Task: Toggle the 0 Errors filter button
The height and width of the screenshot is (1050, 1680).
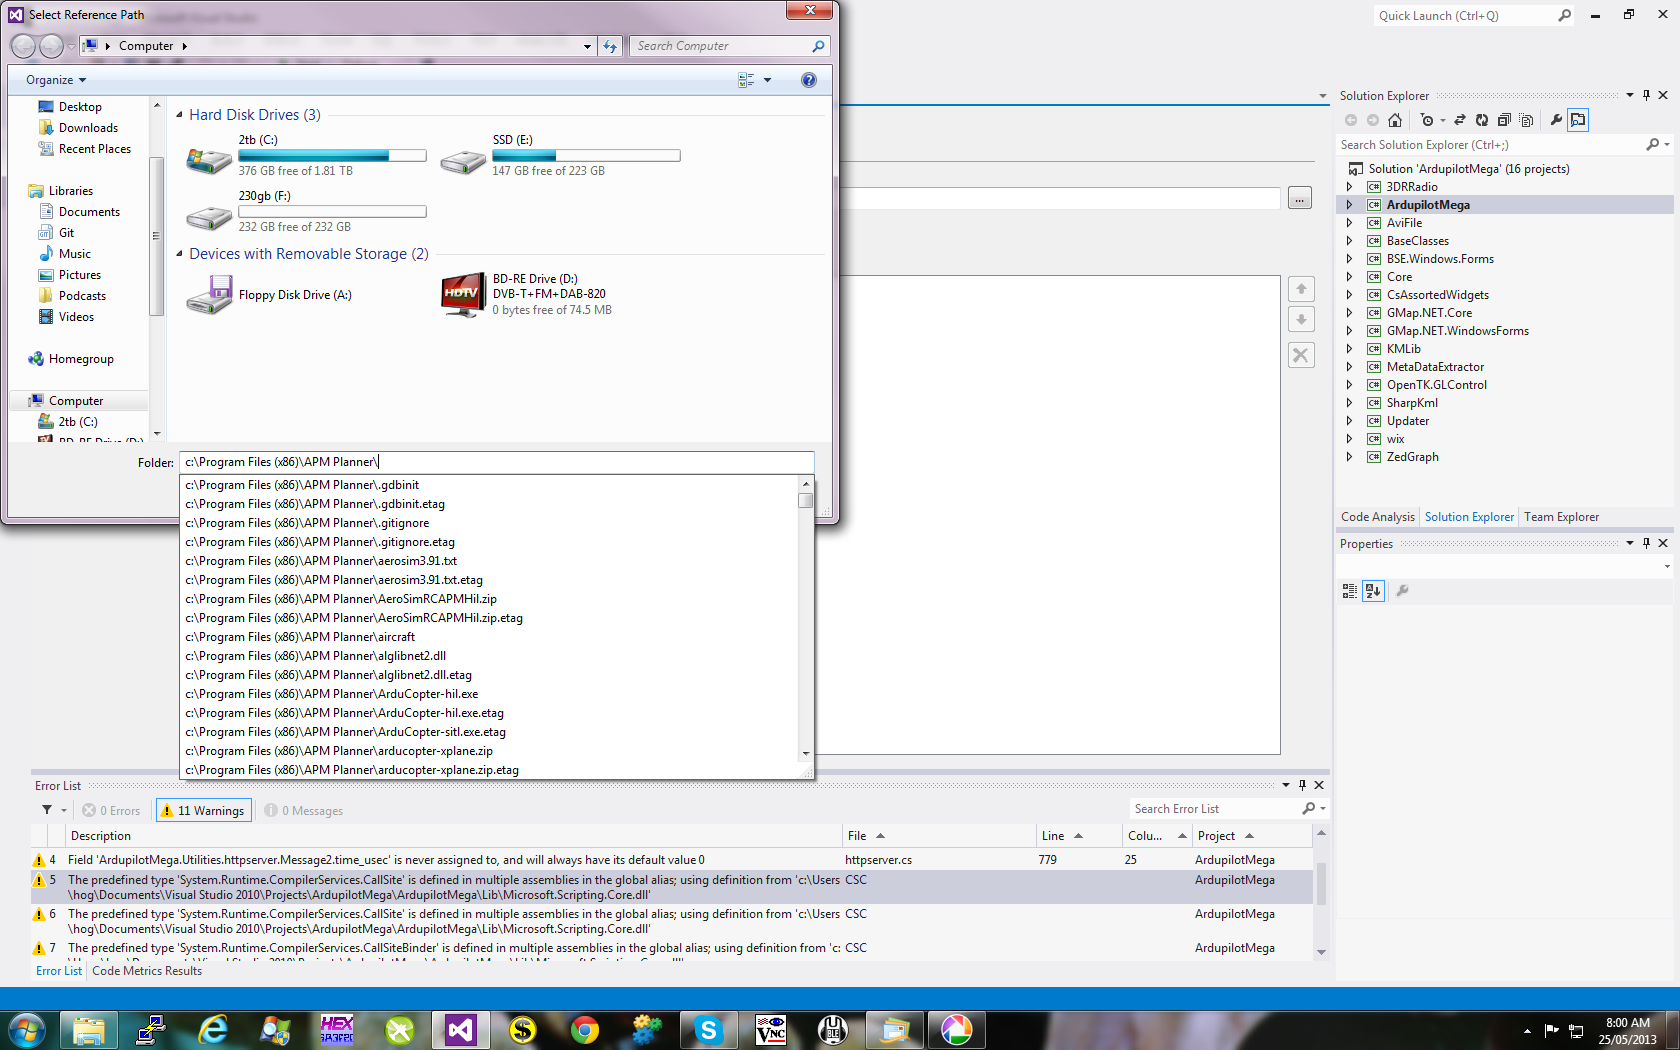Action: (x=112, y=811)
